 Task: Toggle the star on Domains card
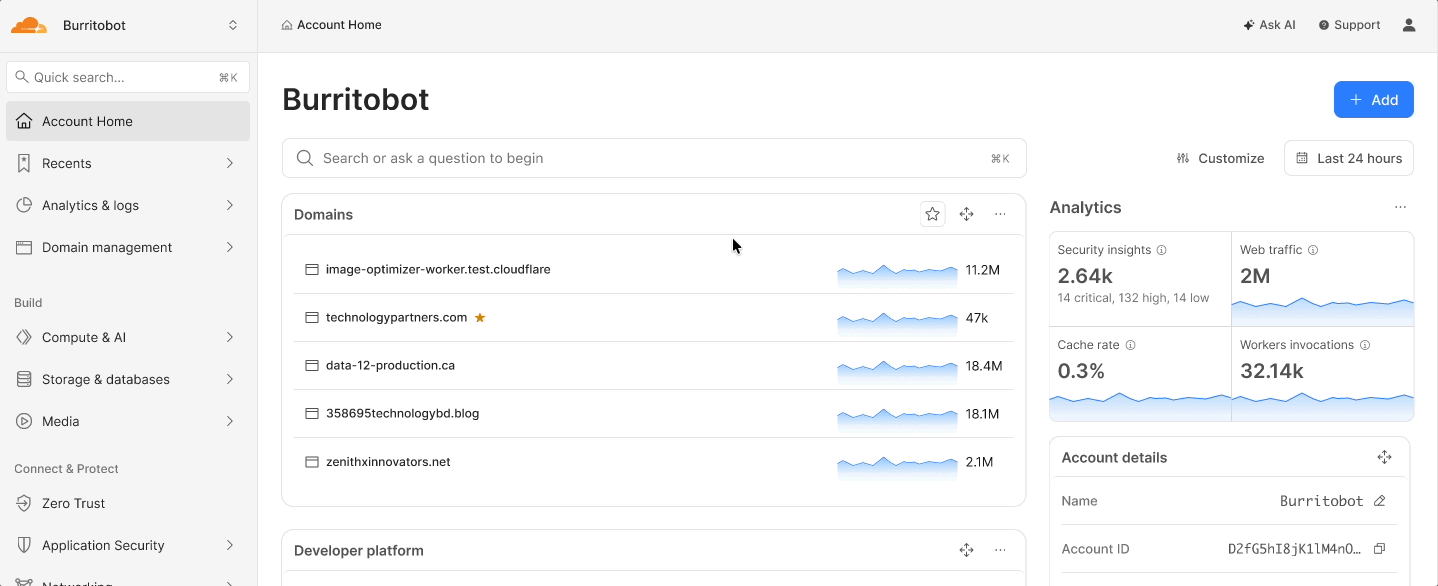(x=933, y=214)
